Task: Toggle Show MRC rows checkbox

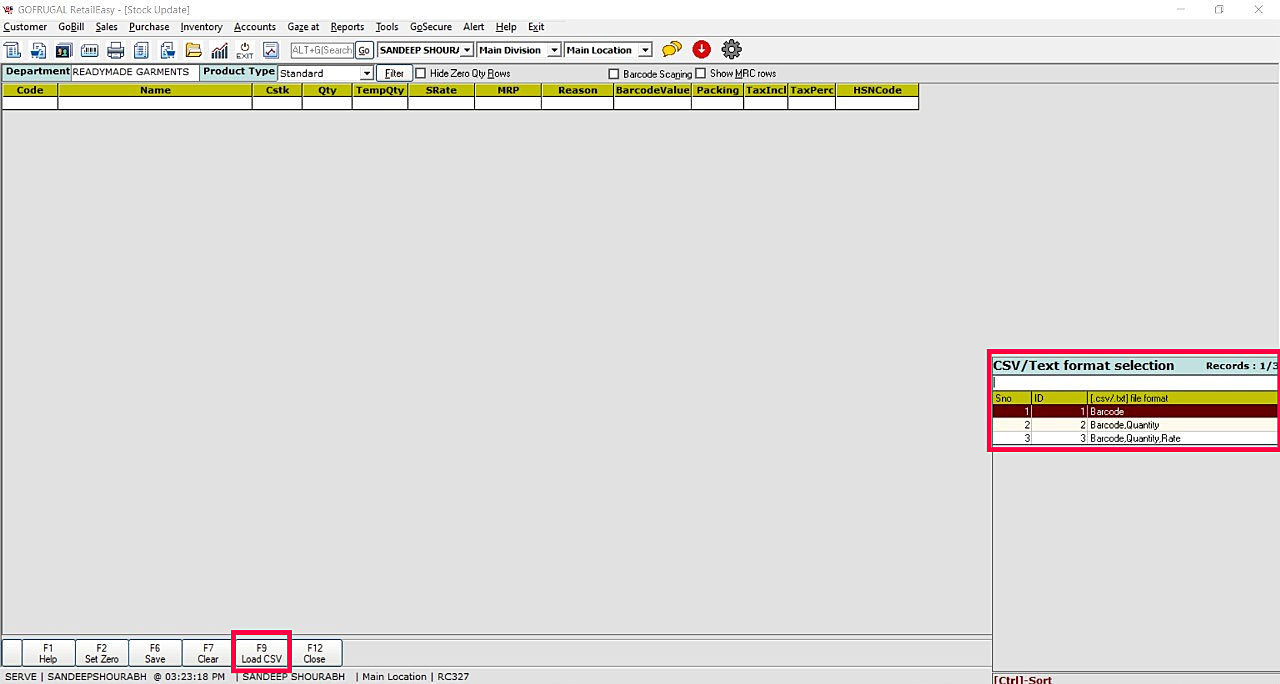Action: click(701, 73)
